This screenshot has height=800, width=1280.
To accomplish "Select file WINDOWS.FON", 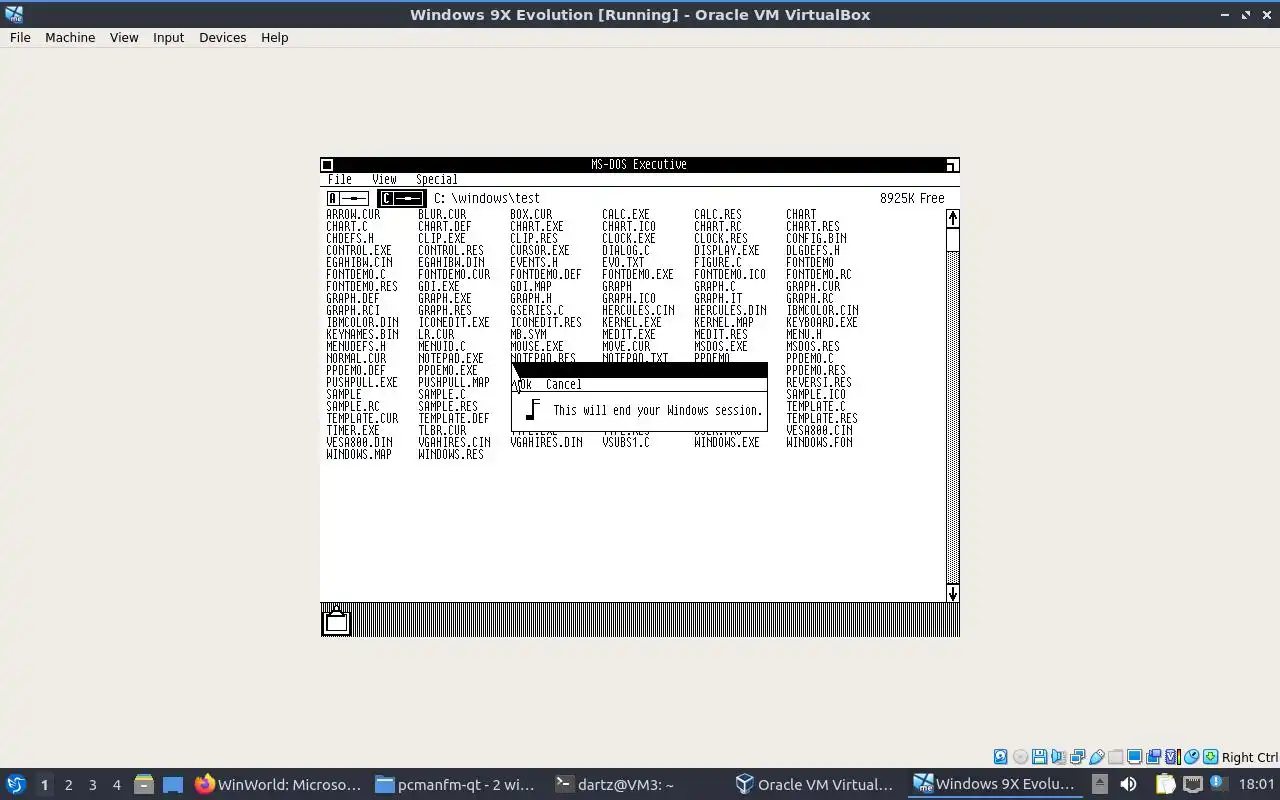I will pos(819,442).
